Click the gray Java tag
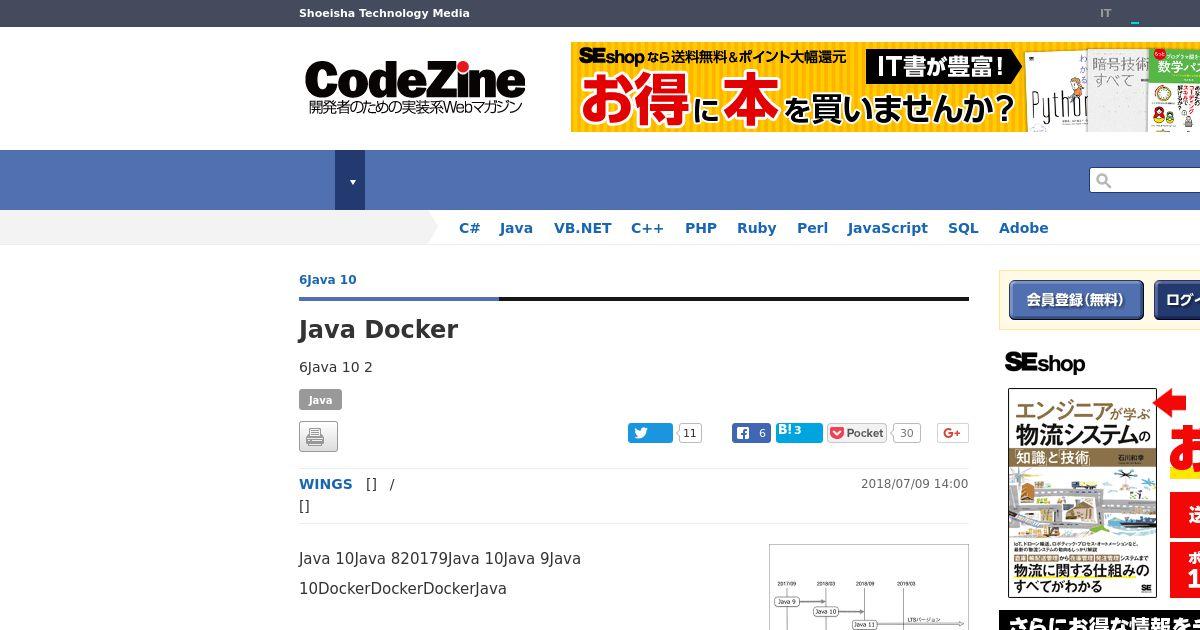1200x630 pixels. coord(320,400)
